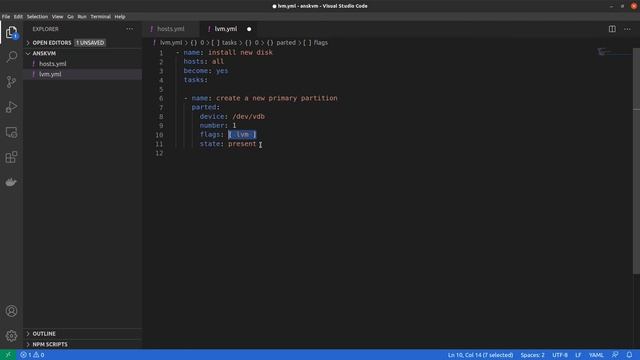Click the 'become: yes' line
Viewport: 640px width, 360px height.
point(206,71)
